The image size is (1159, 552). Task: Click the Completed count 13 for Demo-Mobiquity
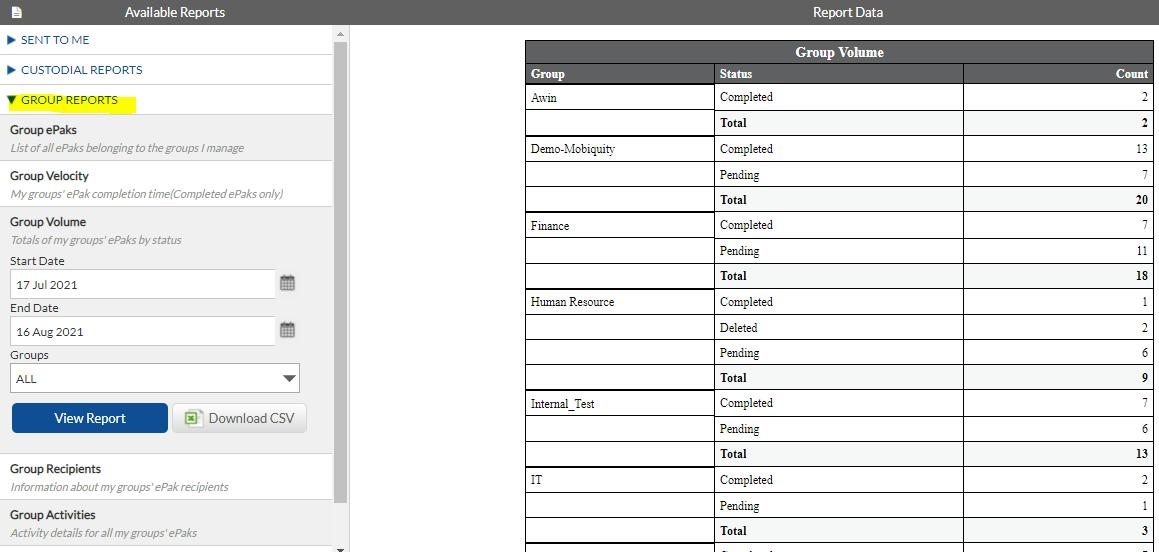click(1058, 149)
